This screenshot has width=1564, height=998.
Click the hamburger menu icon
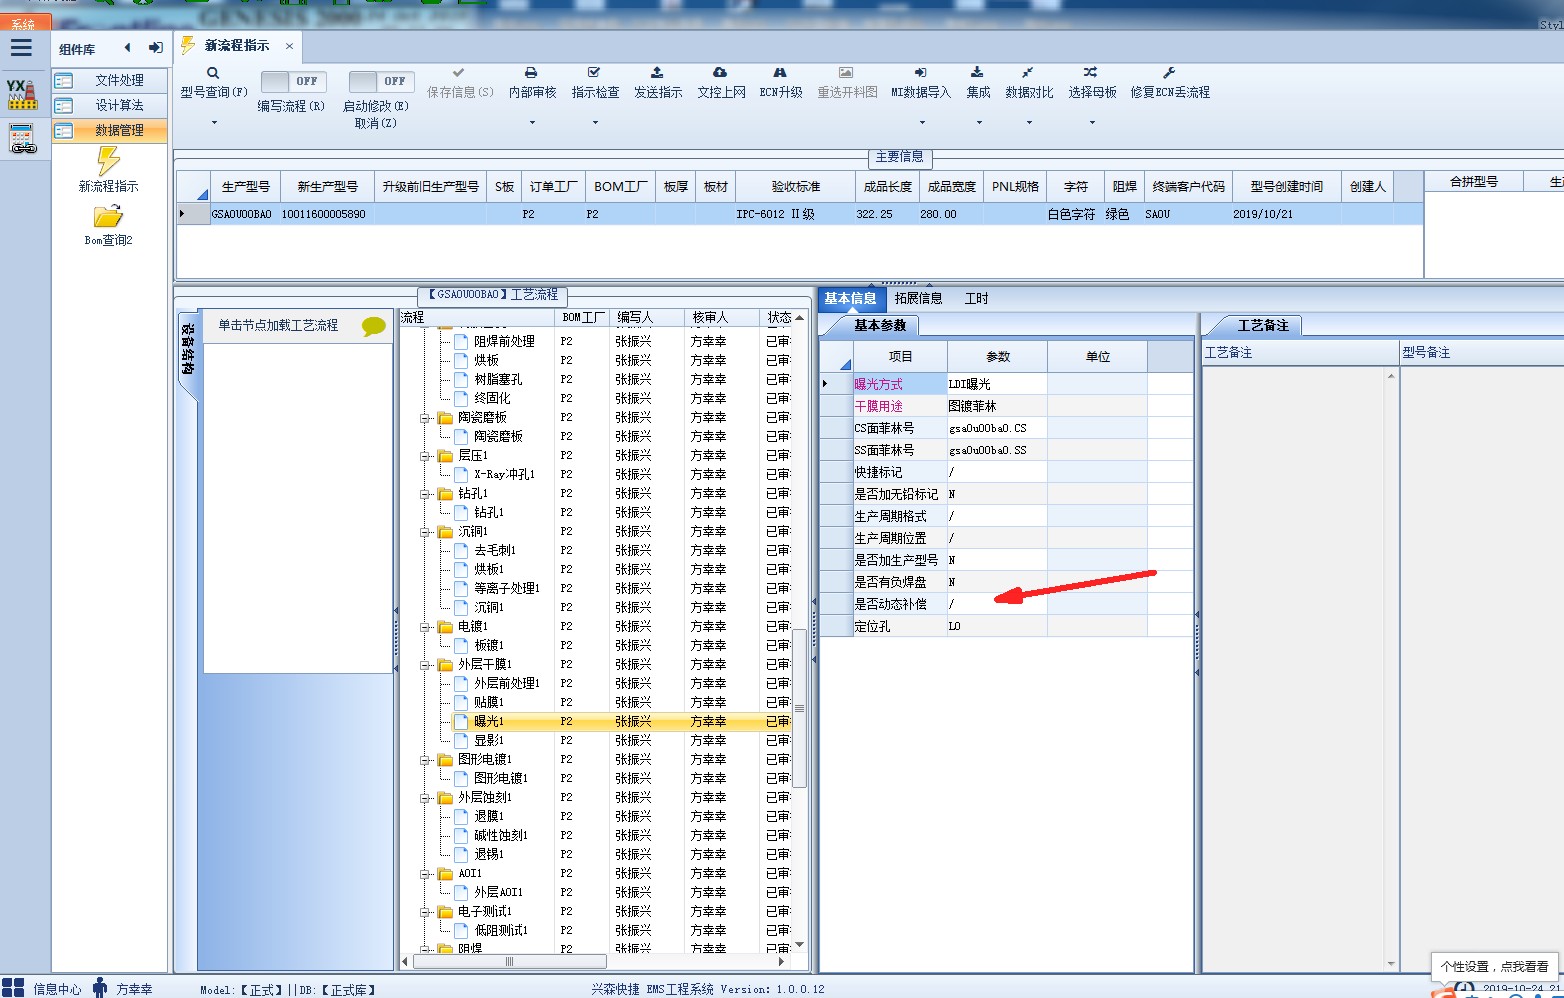click(x=21, y=48)
